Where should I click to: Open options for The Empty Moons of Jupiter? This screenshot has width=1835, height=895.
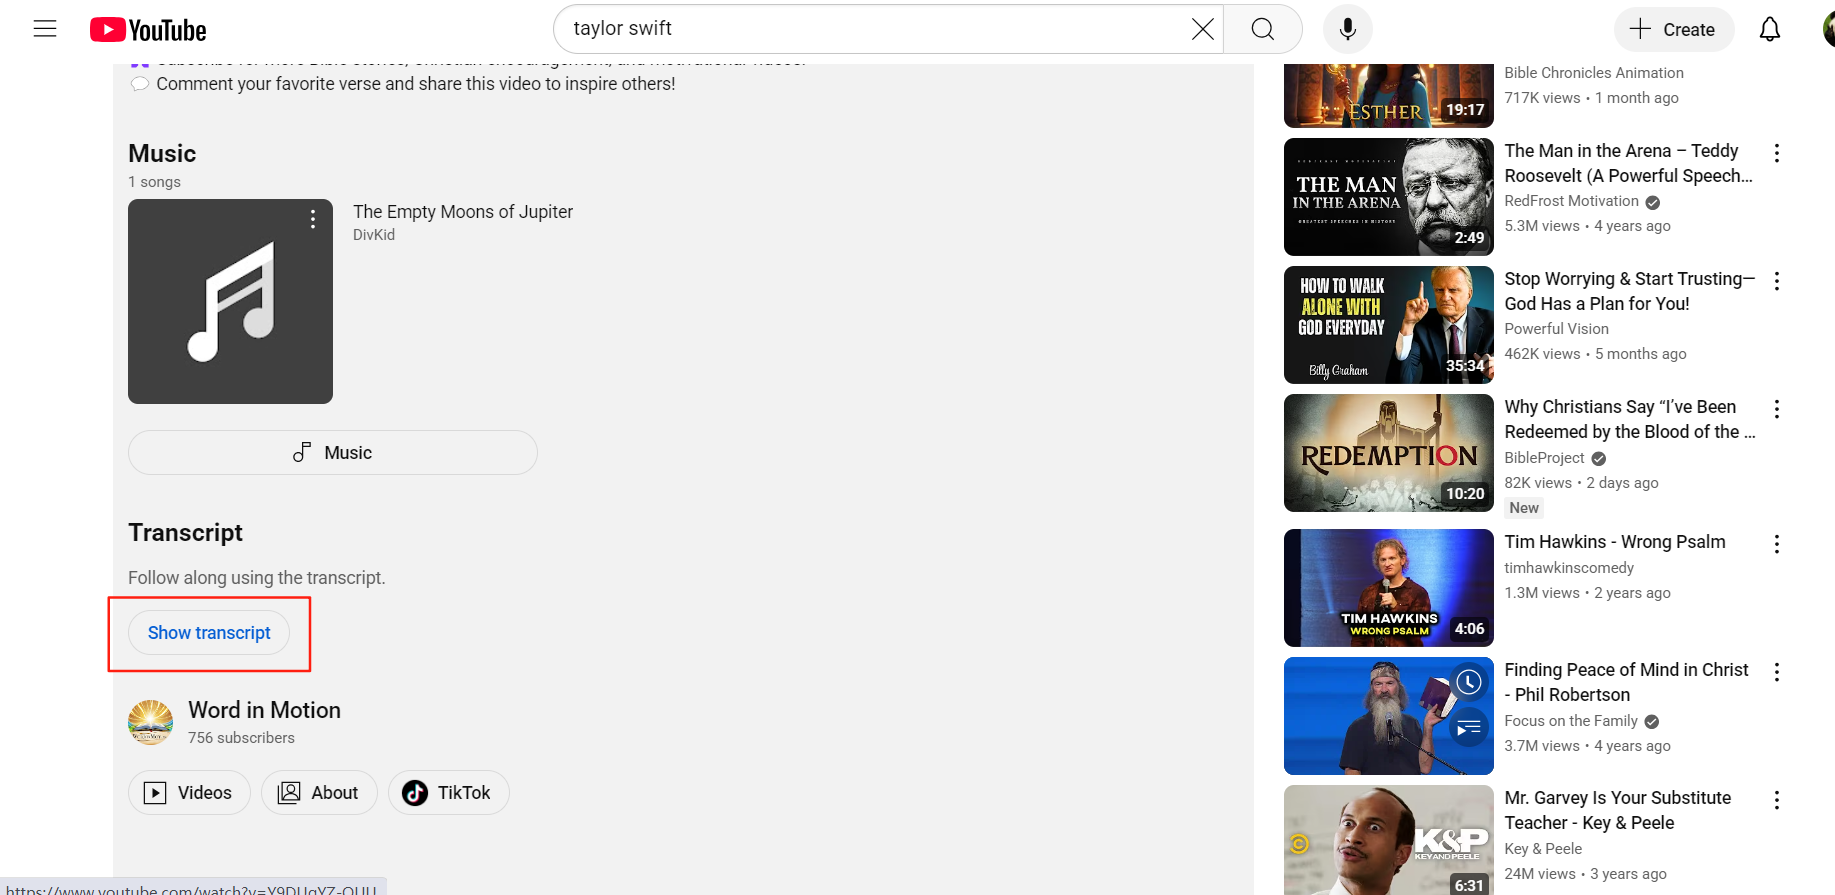point(313,219)
